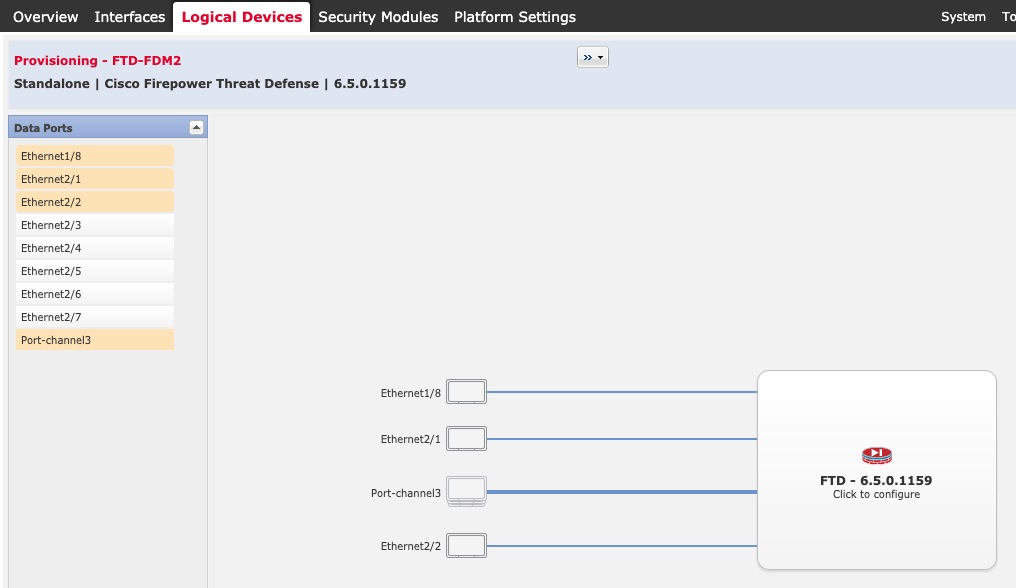Select the highlighted Ethernet1/8 data port entry

pos(94,156)
